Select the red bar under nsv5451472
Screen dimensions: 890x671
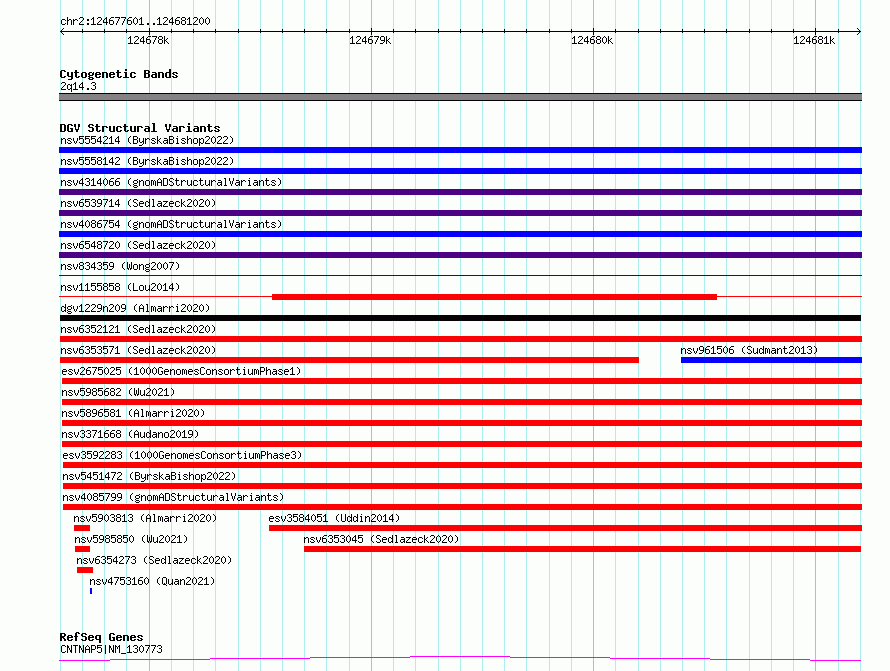click(462, 486)
